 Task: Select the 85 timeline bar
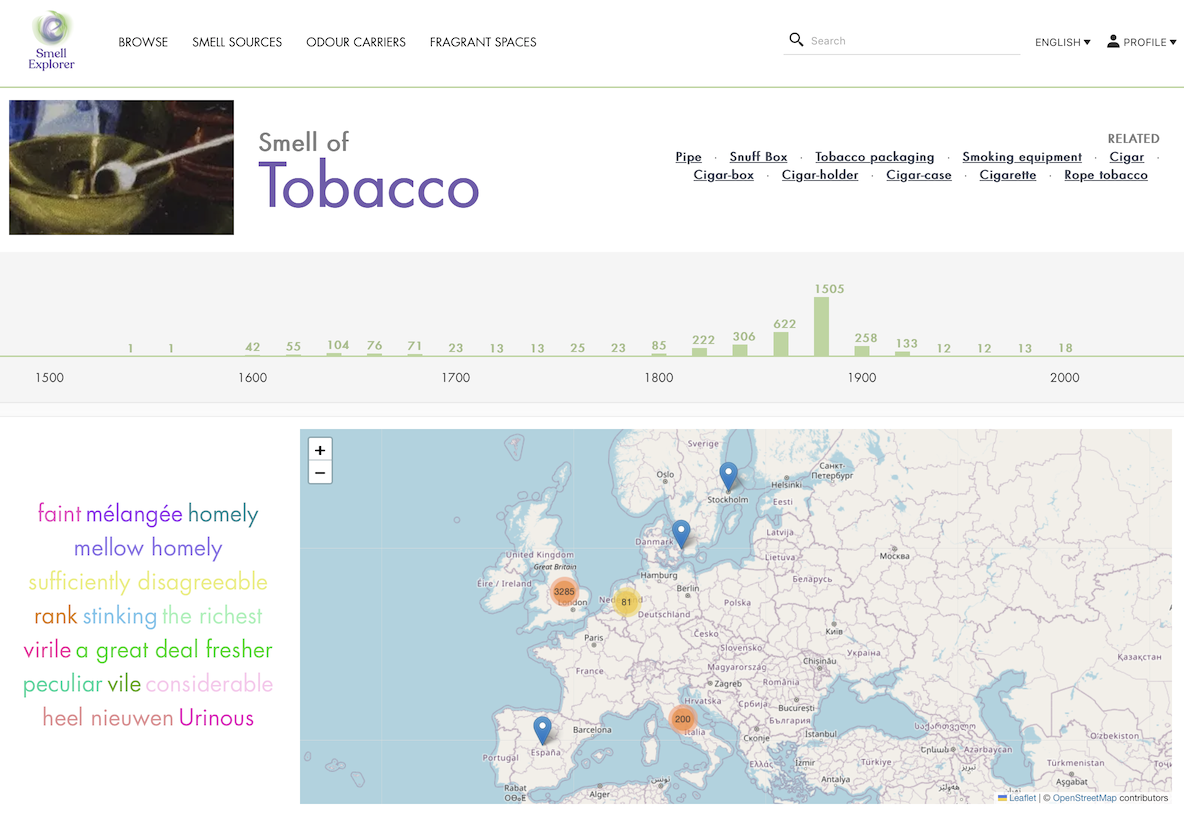tap(659, 353)
